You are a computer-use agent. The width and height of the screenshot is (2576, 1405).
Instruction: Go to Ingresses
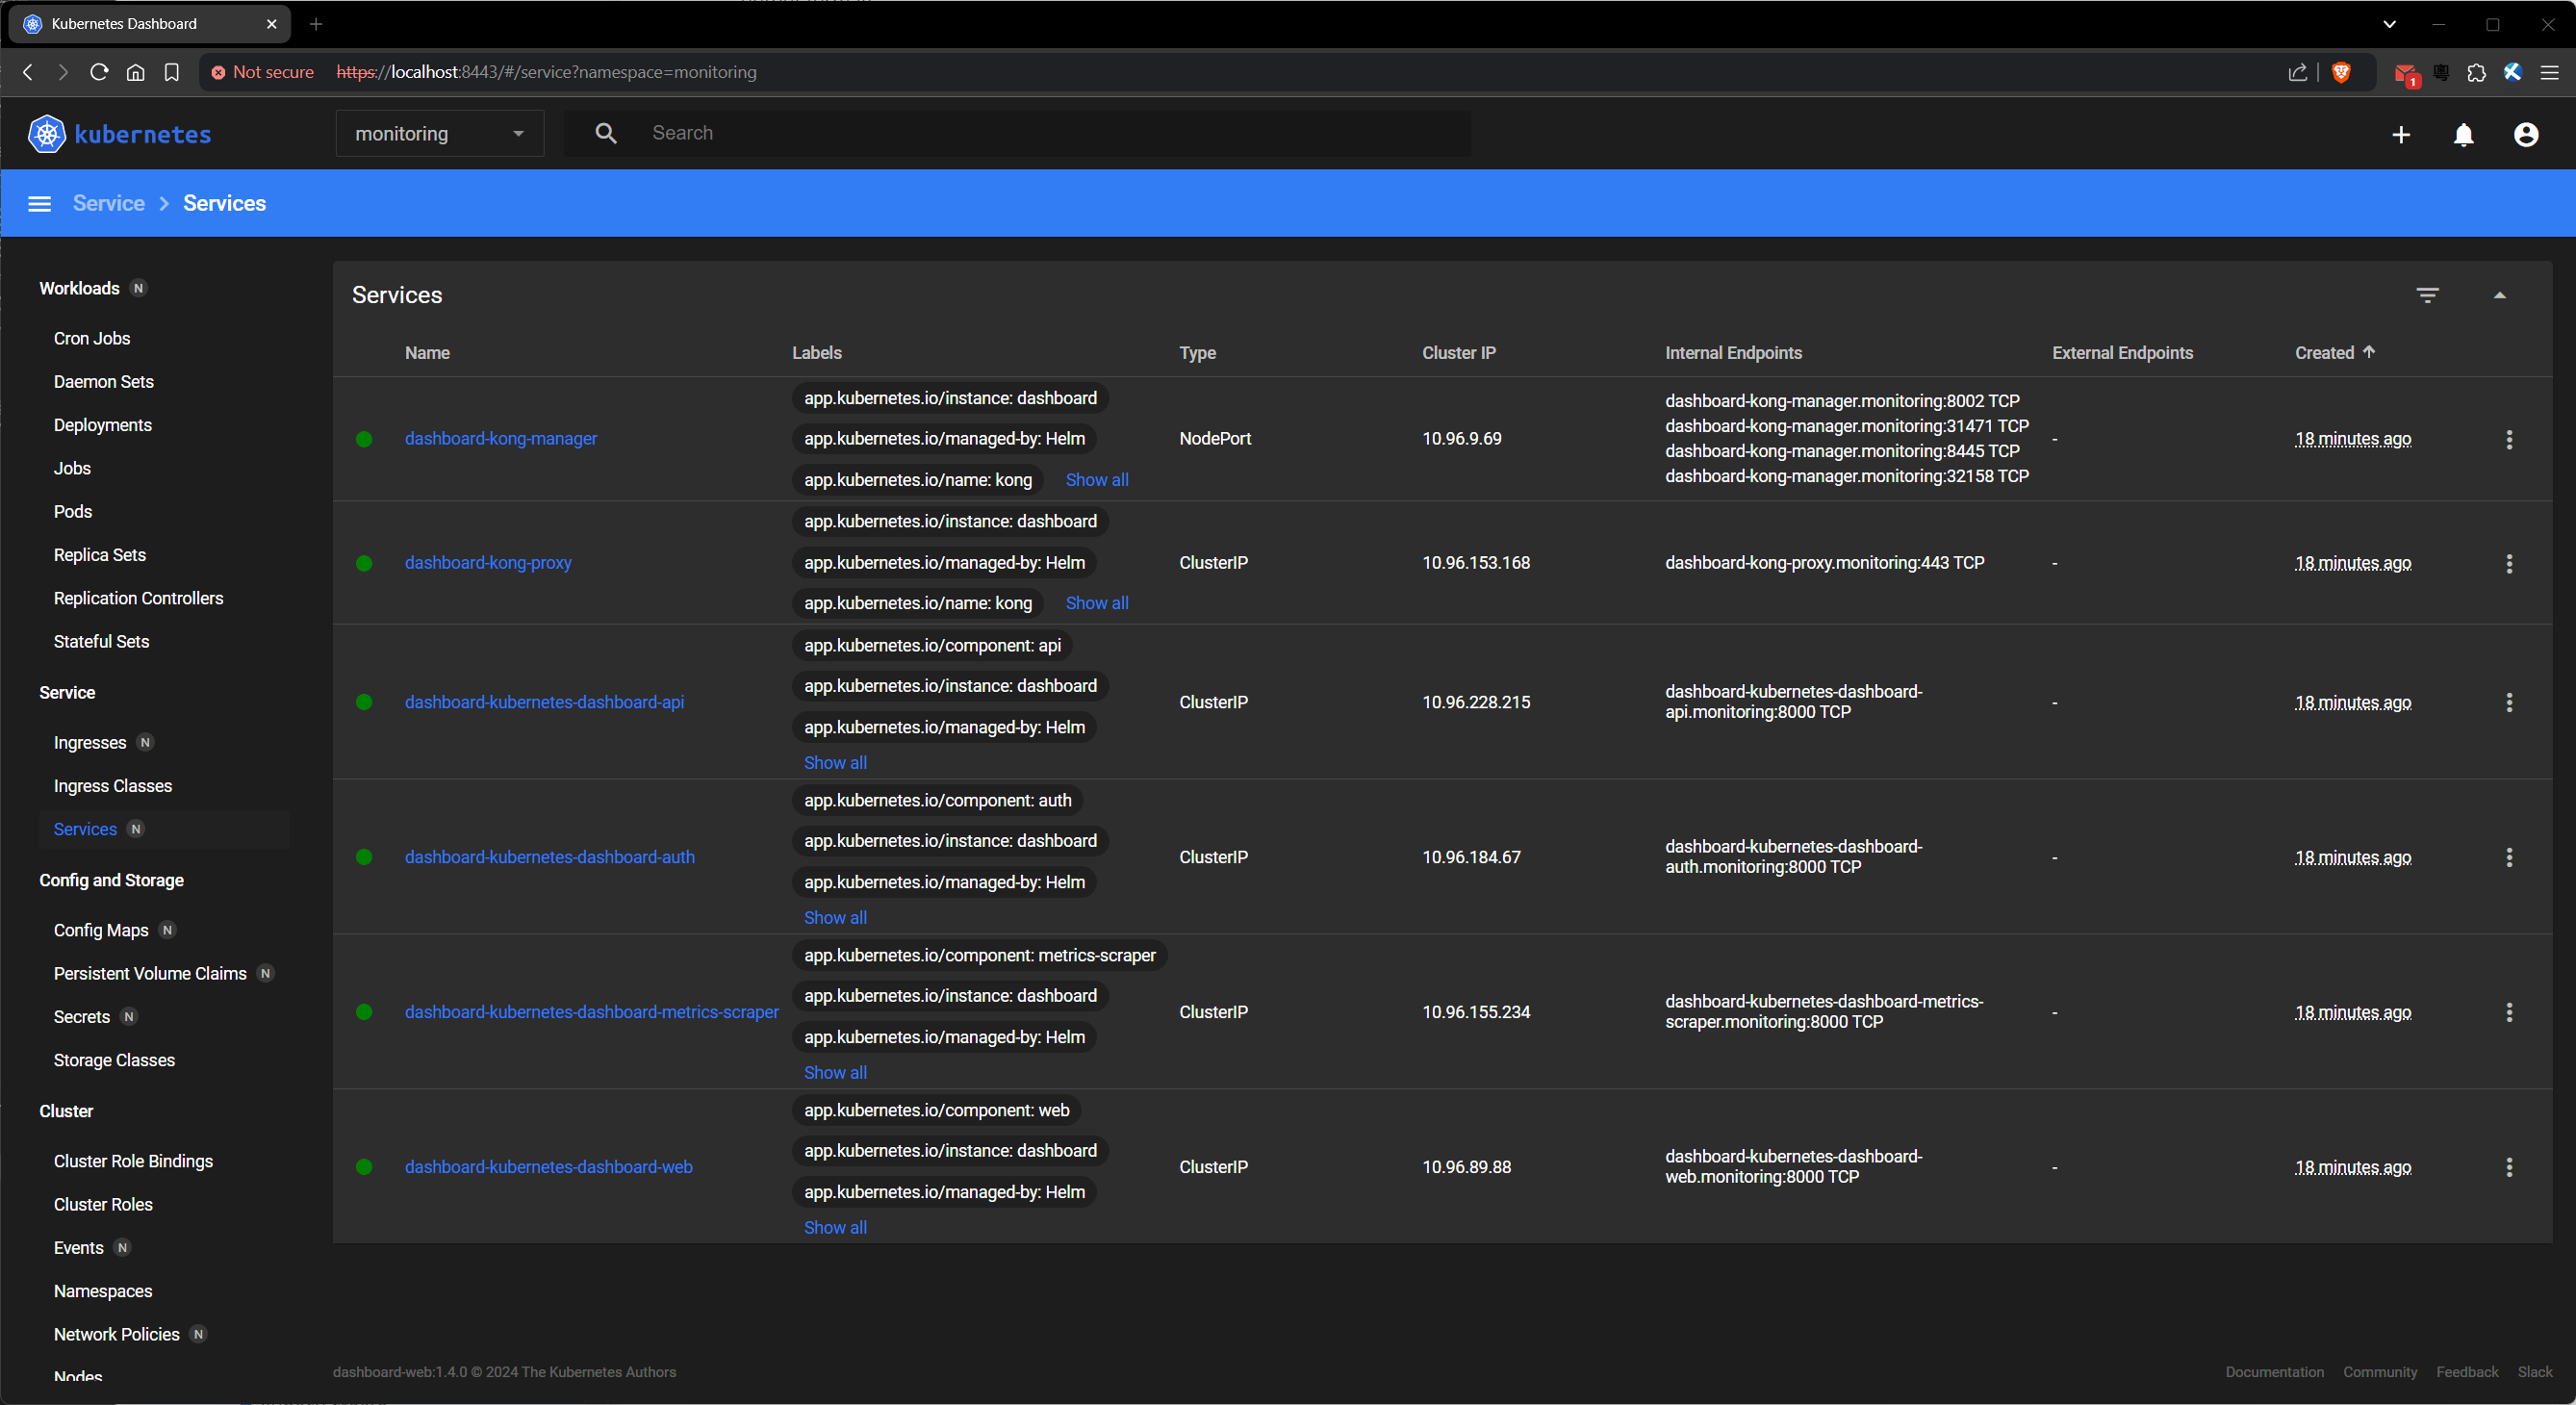point(90,743)
